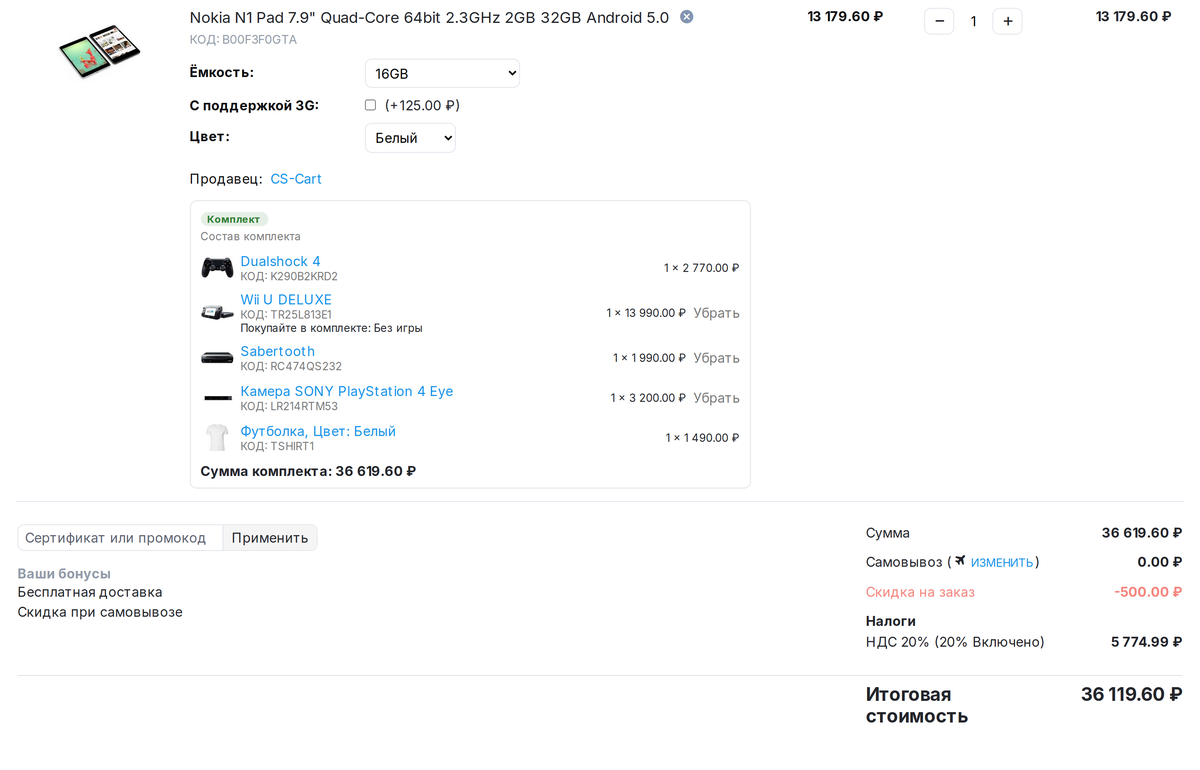
Task: Focus the Сертификат или промокод field
Action: pyautogui.click(x=120, y=538)
